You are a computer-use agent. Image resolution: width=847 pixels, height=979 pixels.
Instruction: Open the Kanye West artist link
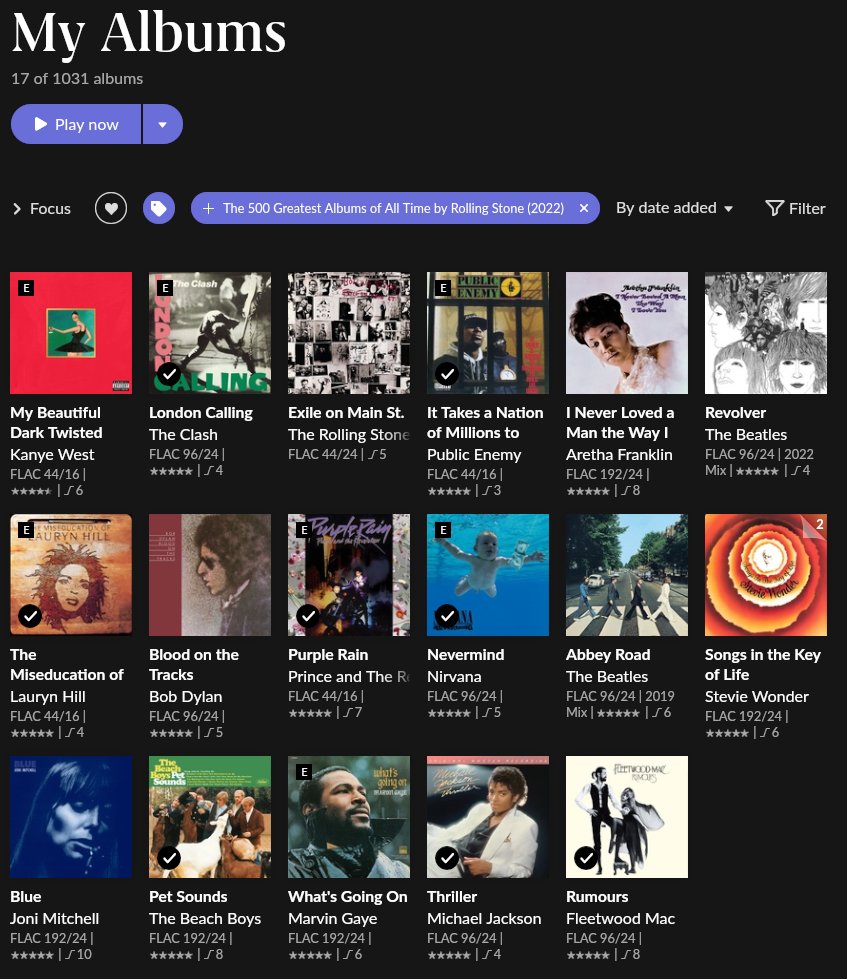(52, 454)
